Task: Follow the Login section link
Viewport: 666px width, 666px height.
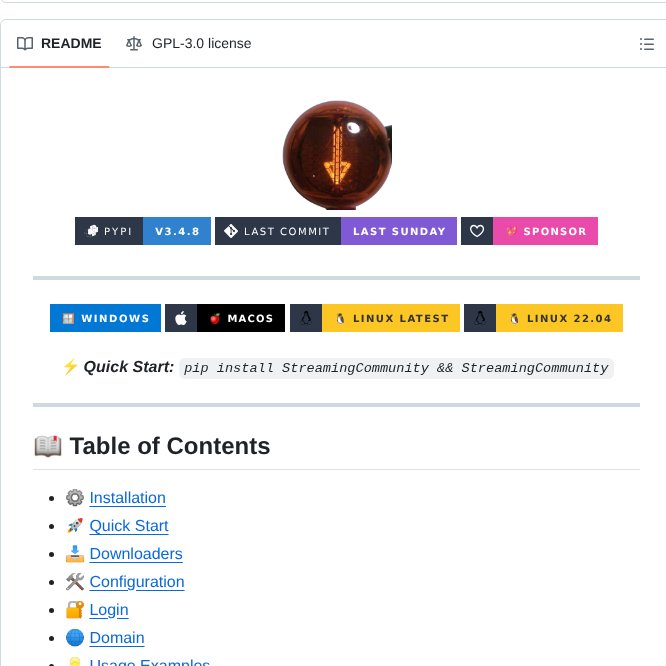Action: pos(109,610)
